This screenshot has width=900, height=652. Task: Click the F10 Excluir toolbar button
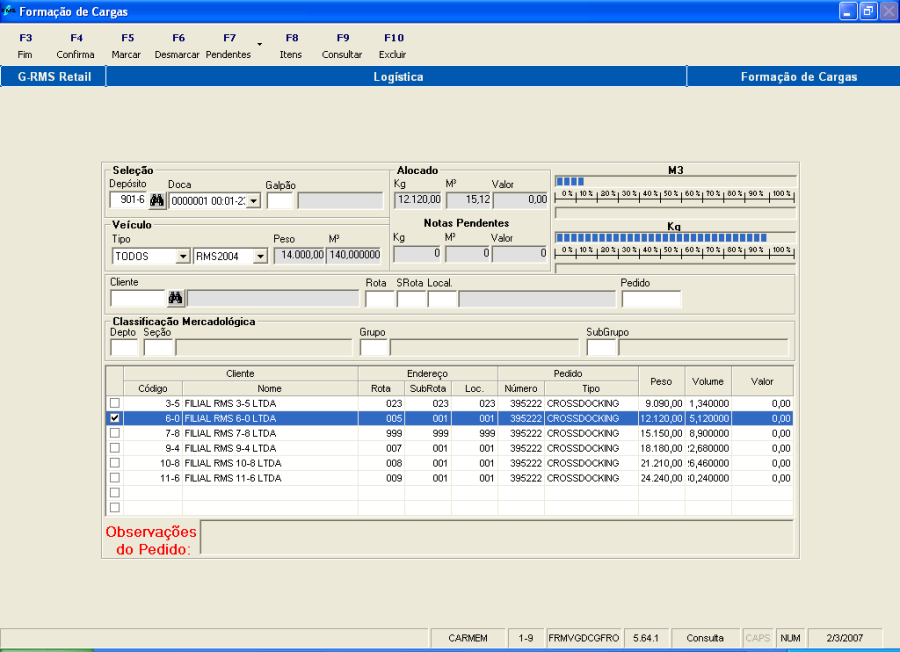393,46
